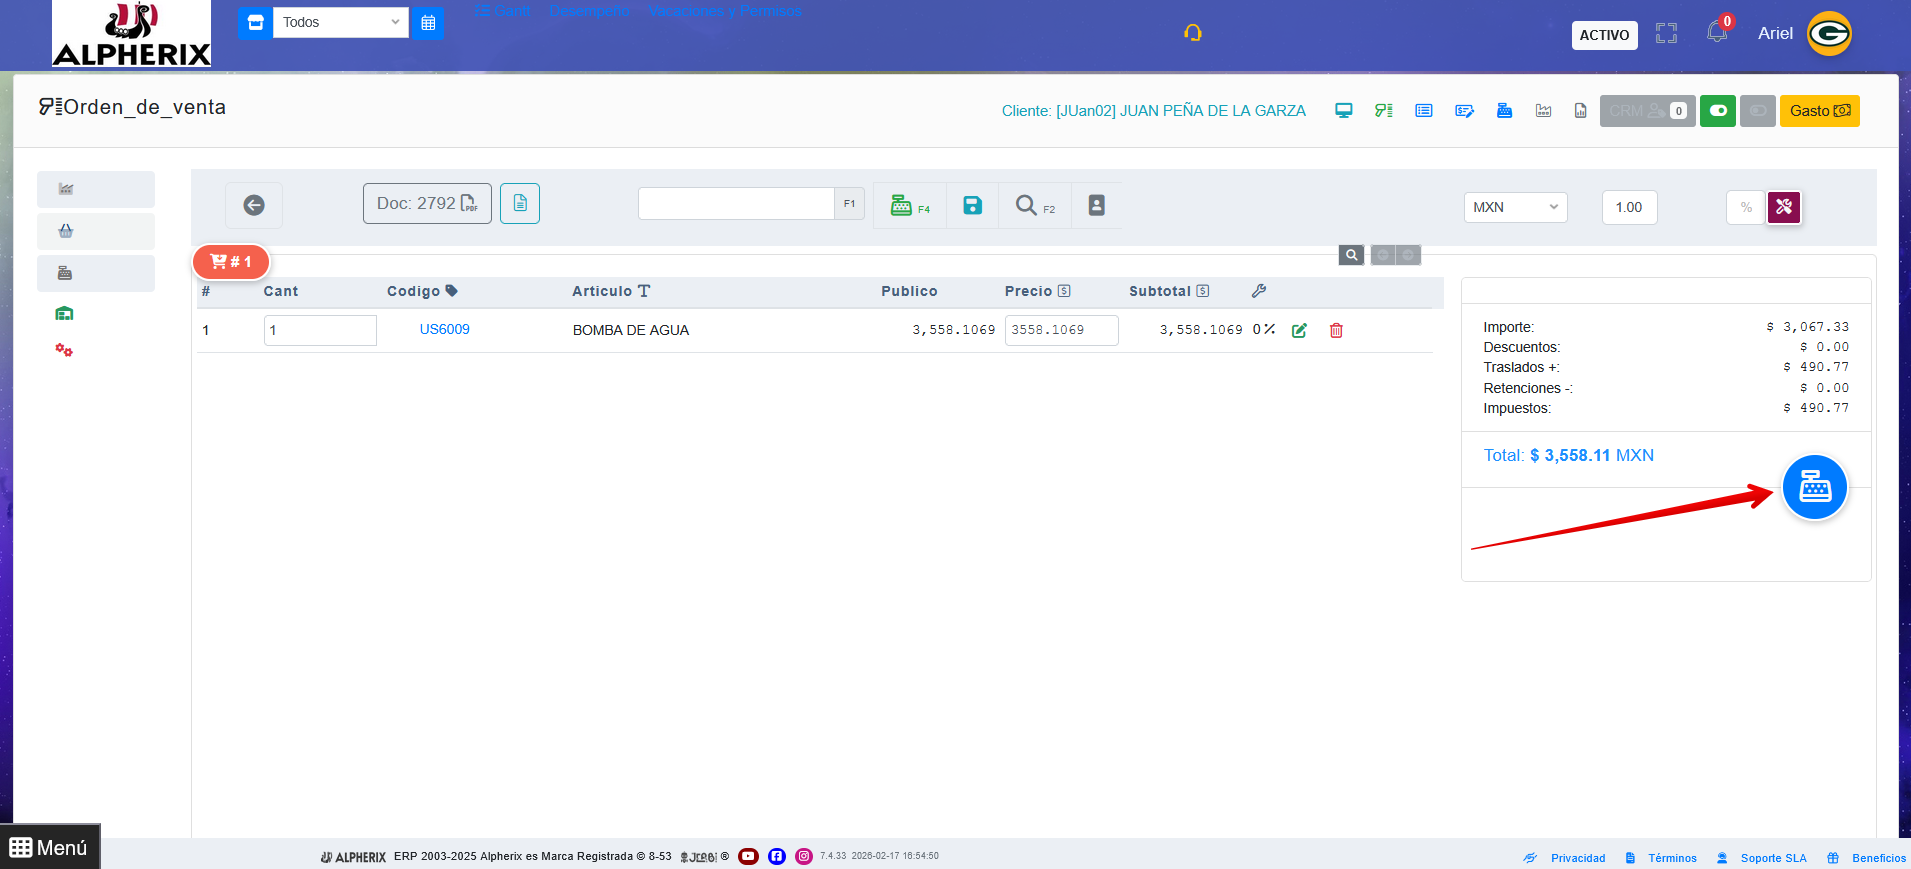Image resolution: width=1911 pixels, height=869 pixels.
Task: Select the shopping basket sidebar item
Action: [x=66, y=231]
